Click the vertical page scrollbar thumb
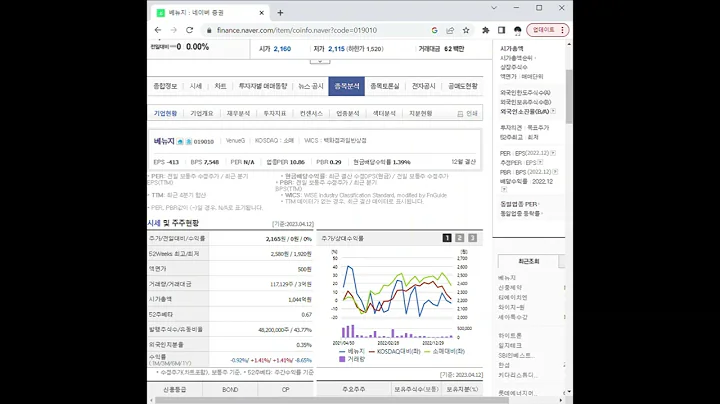Screen dimensions: 720x404 (x=569, y=96)
